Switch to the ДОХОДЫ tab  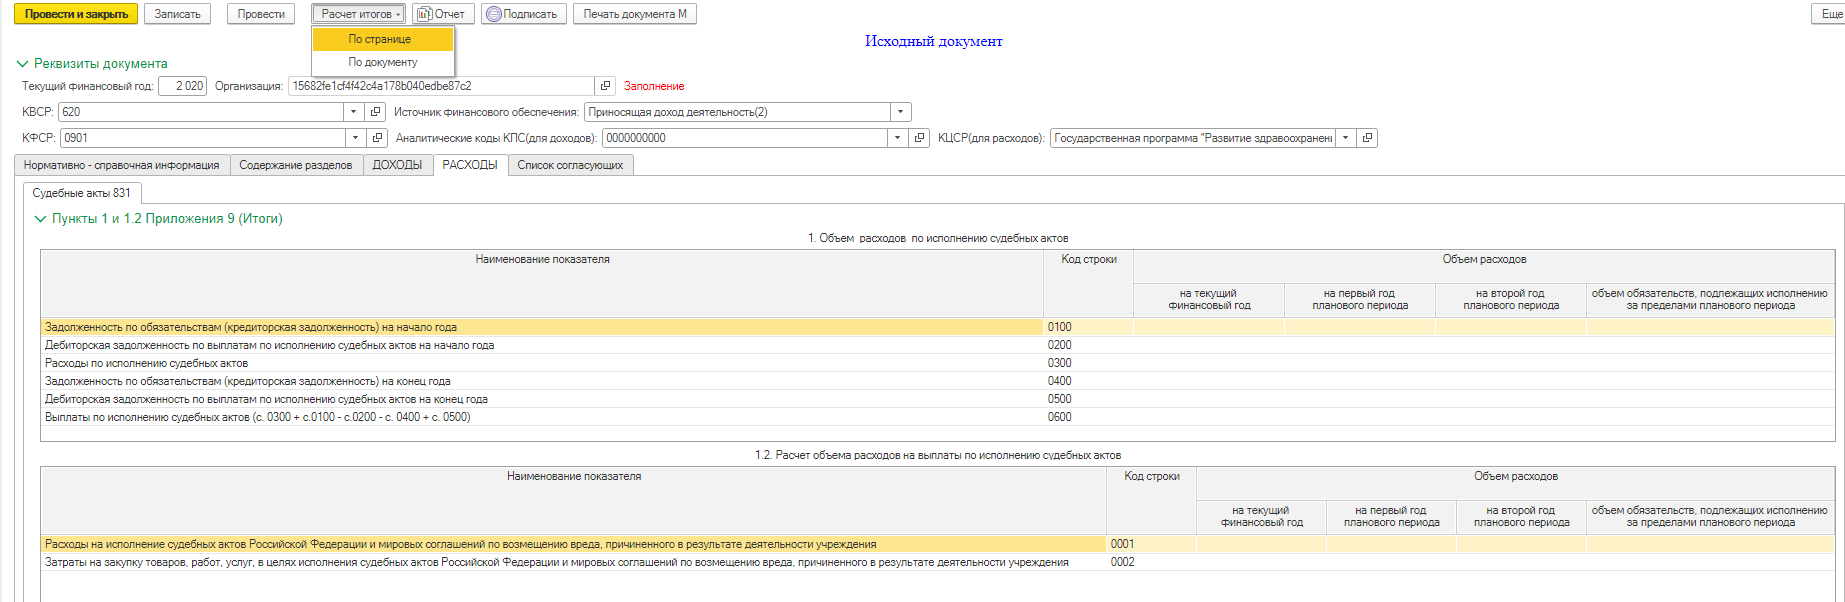pos(397,165)
